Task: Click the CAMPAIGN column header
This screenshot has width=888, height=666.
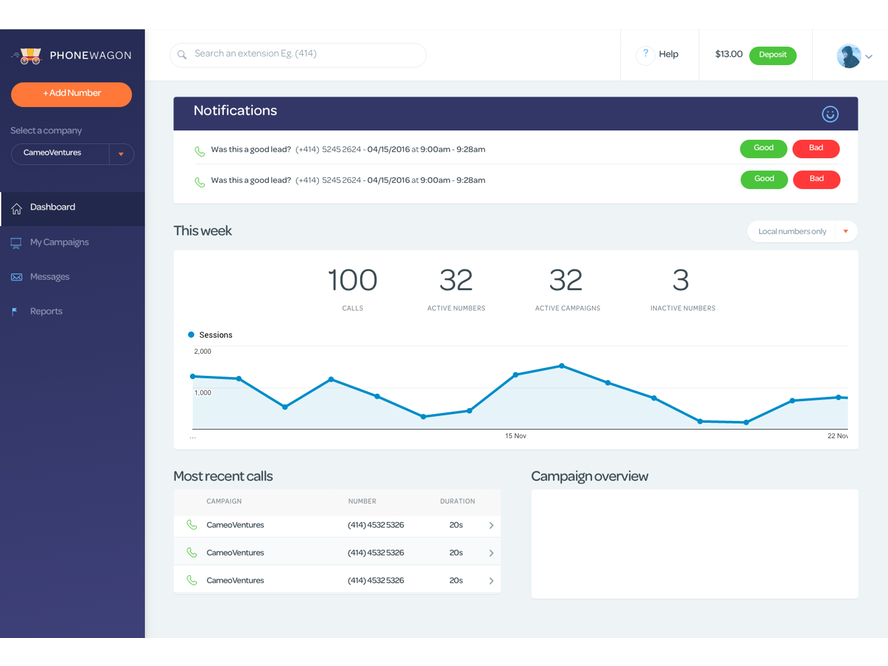Action: point(224,501)
